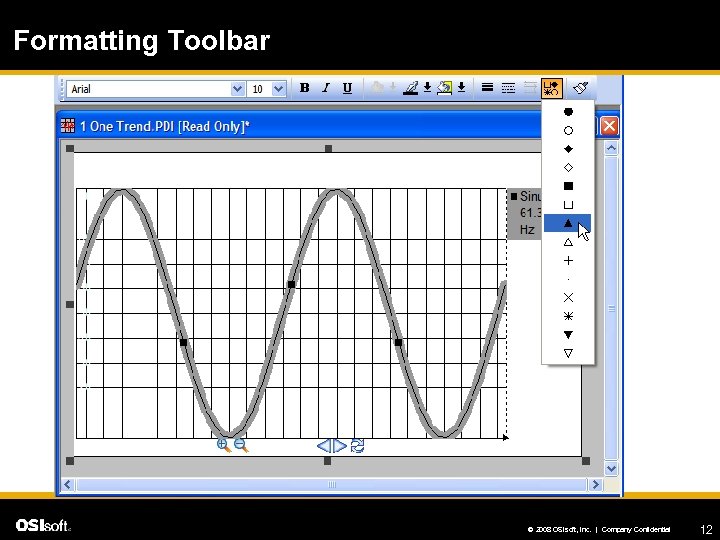720x540 pixels.
Task: Click the trend markers toolbar button
Action: pos(551,88)
